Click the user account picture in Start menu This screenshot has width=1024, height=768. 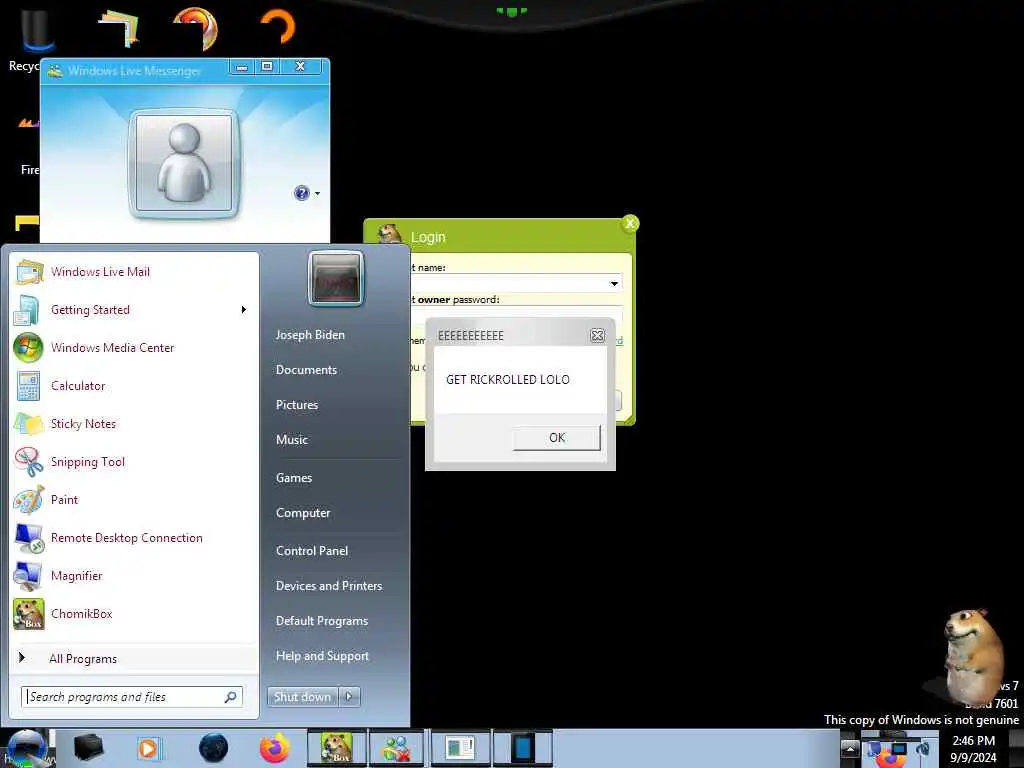(336, 279)
